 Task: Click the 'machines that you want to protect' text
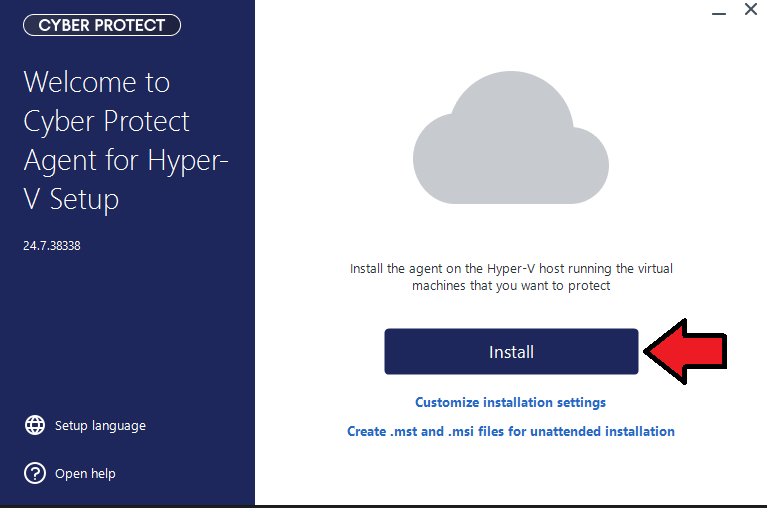click(511, 286)
